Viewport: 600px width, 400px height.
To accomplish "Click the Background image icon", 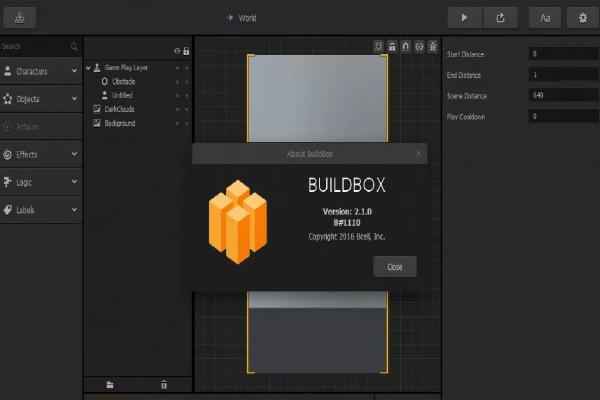I will 97,123.
